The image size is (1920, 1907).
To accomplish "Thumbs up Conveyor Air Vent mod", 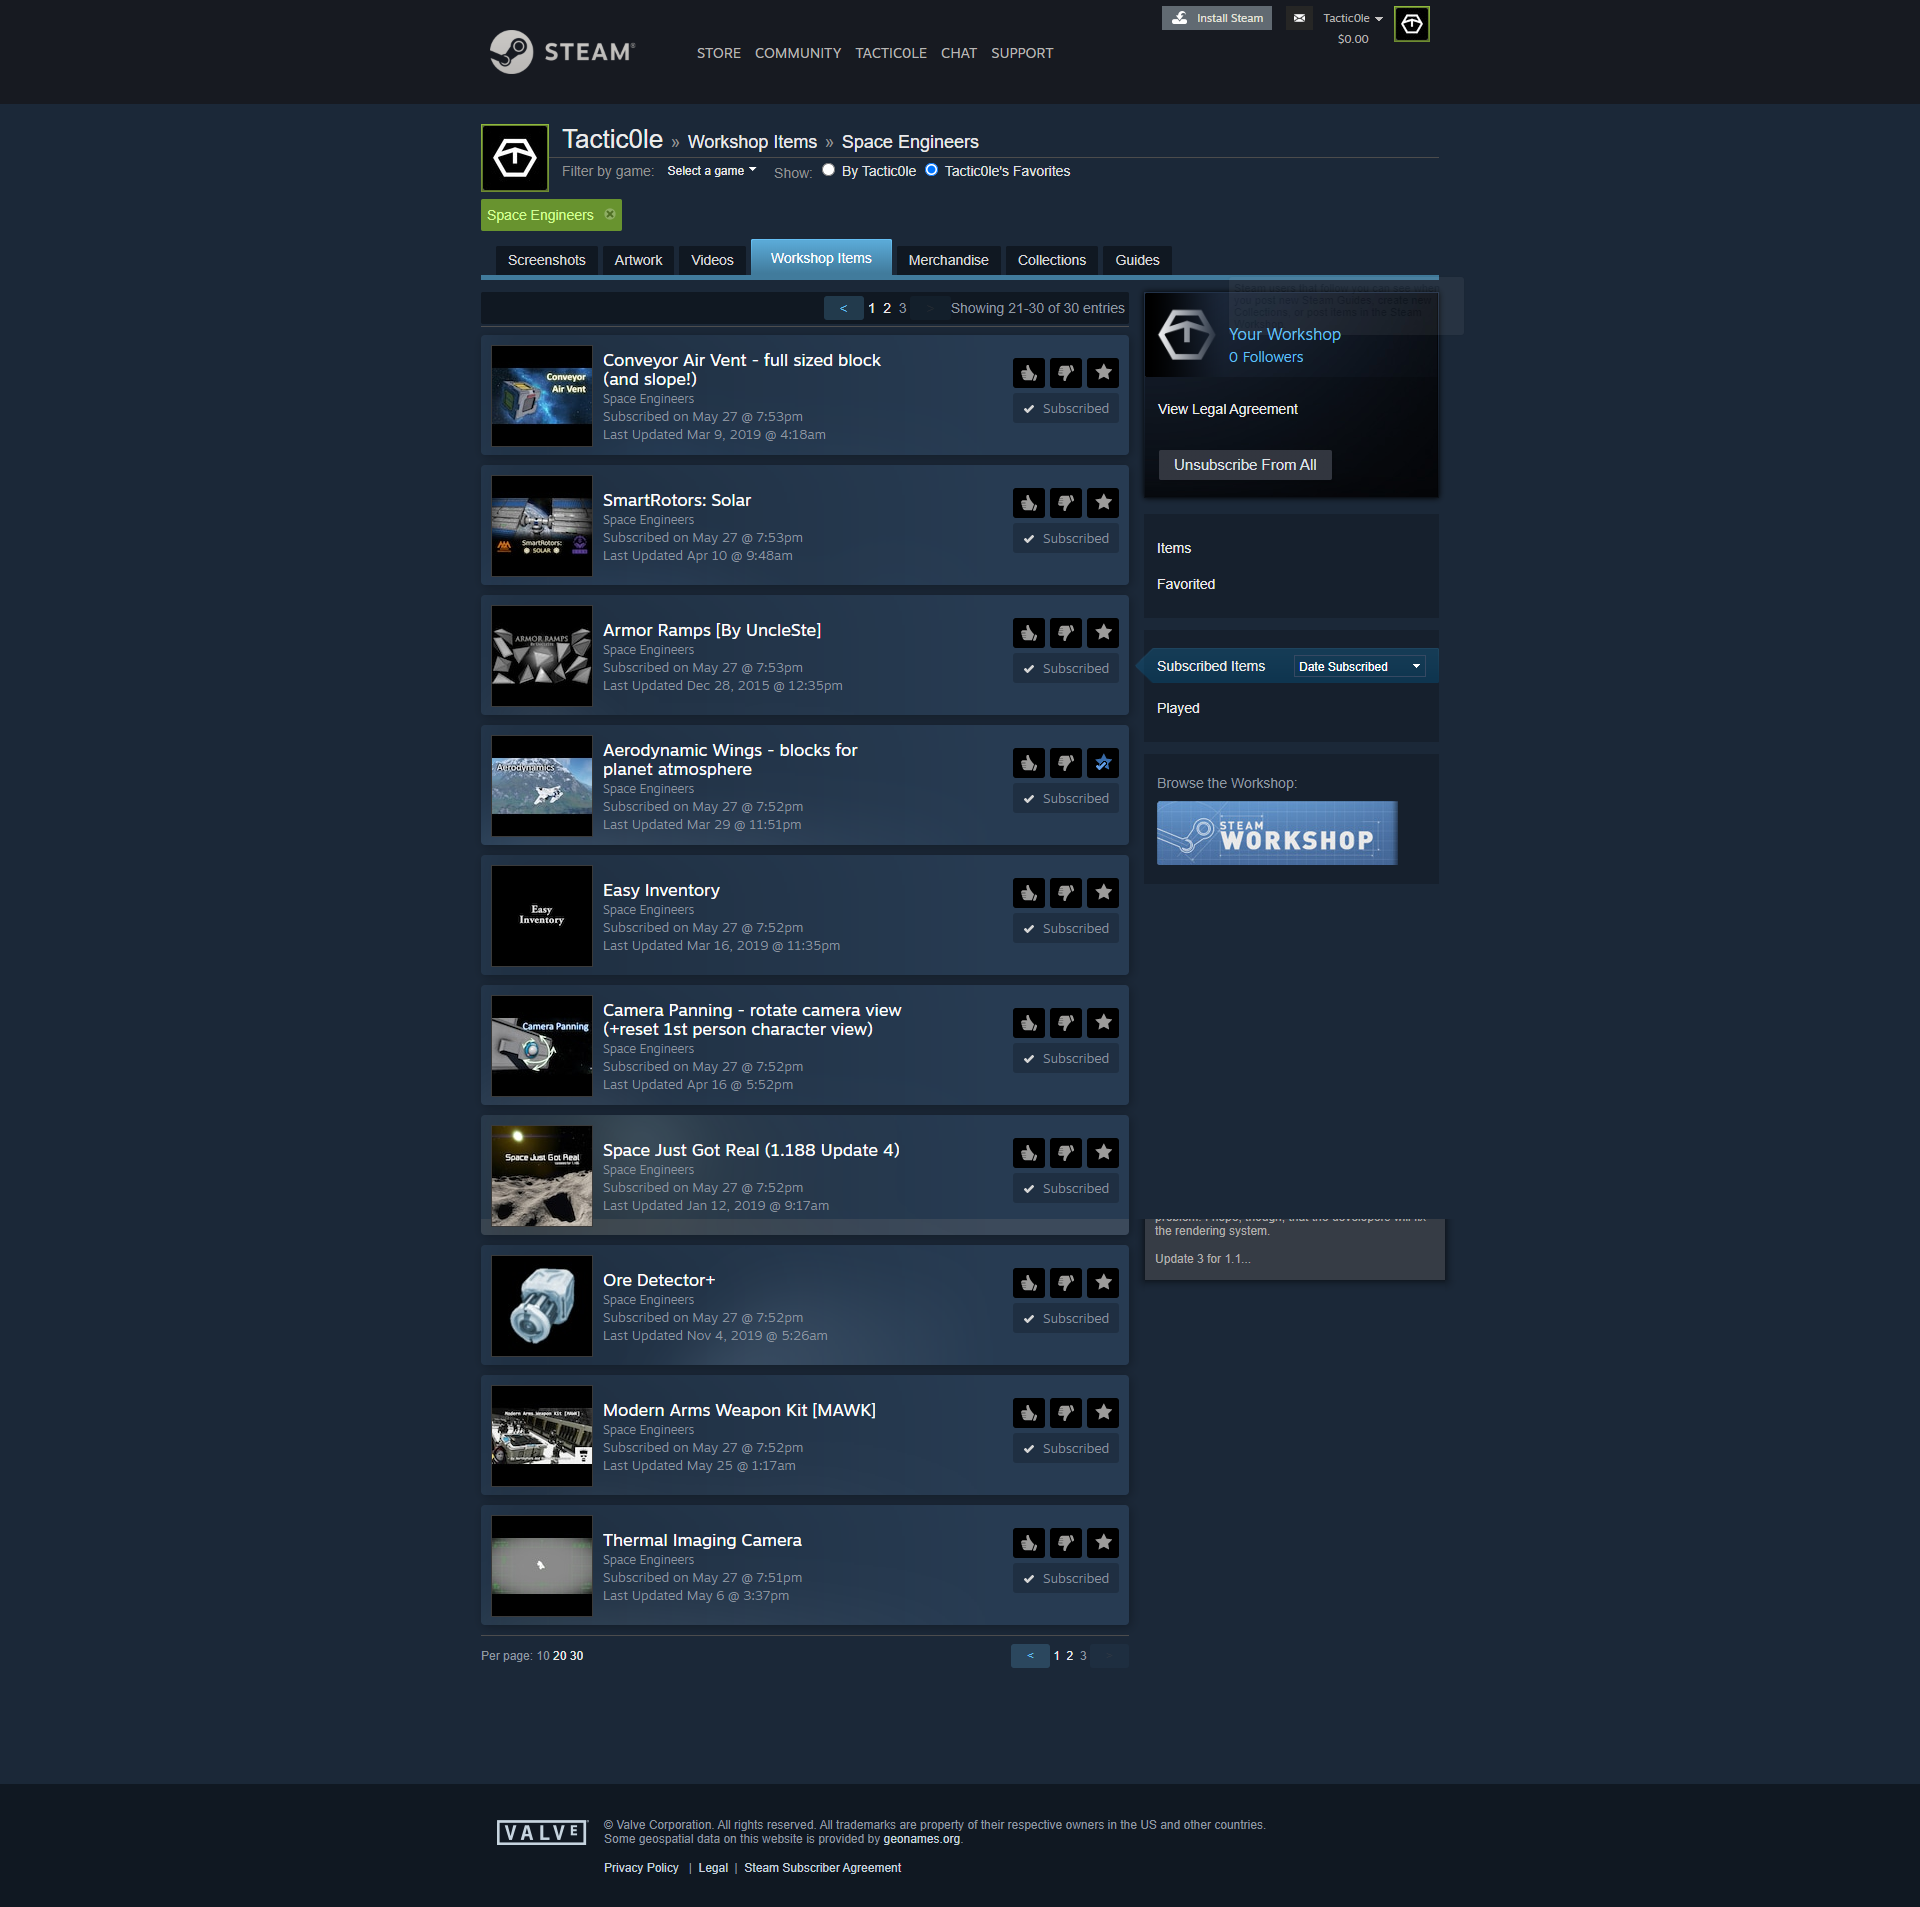I will (x=1028, y=373).
